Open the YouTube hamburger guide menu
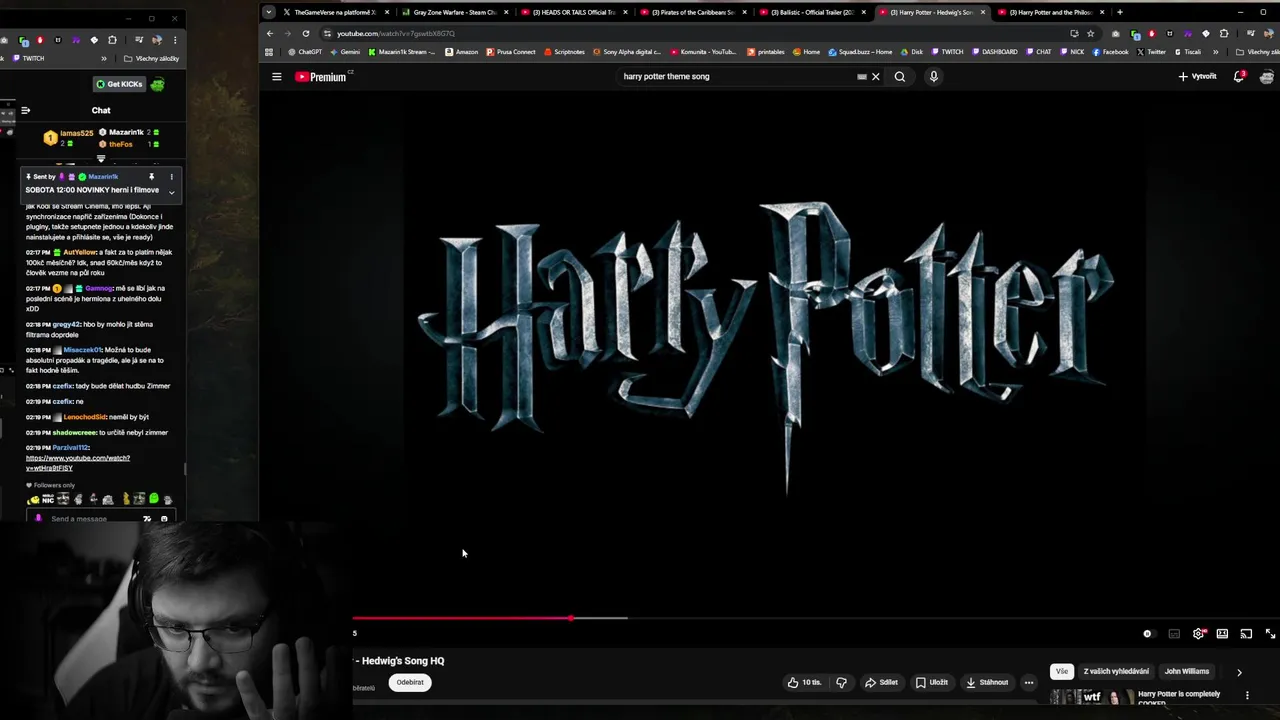The width and height of the screenshot is (1280, 720). point(277,77)
